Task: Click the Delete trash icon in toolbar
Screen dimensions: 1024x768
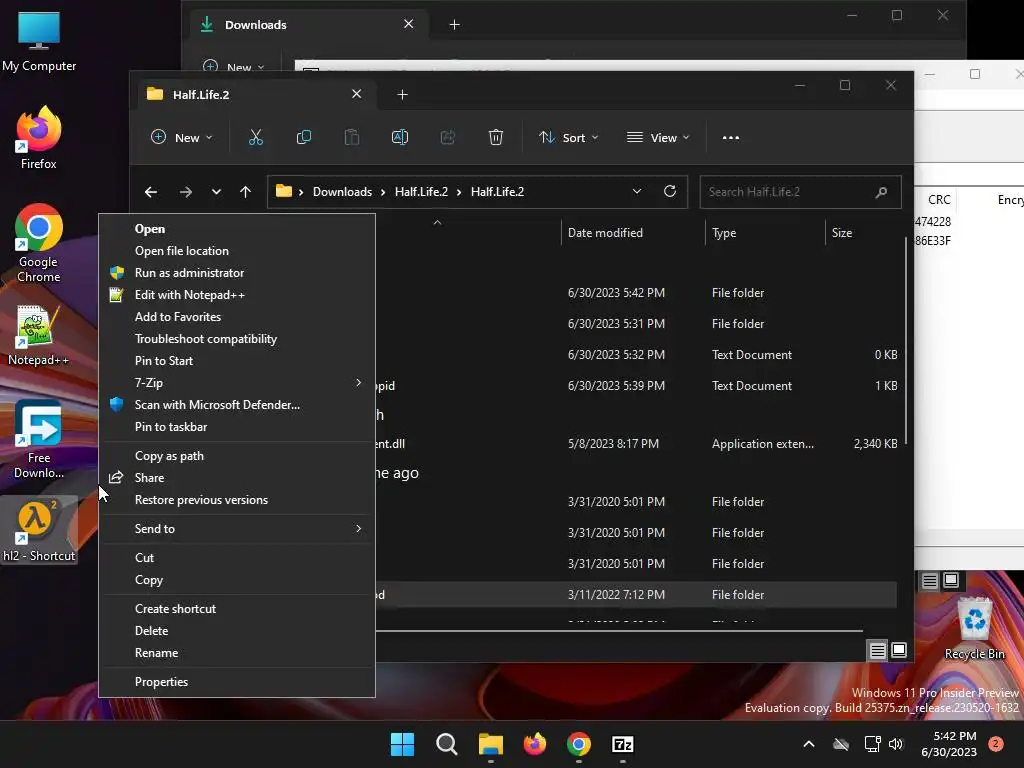Action: coord(496,137)
